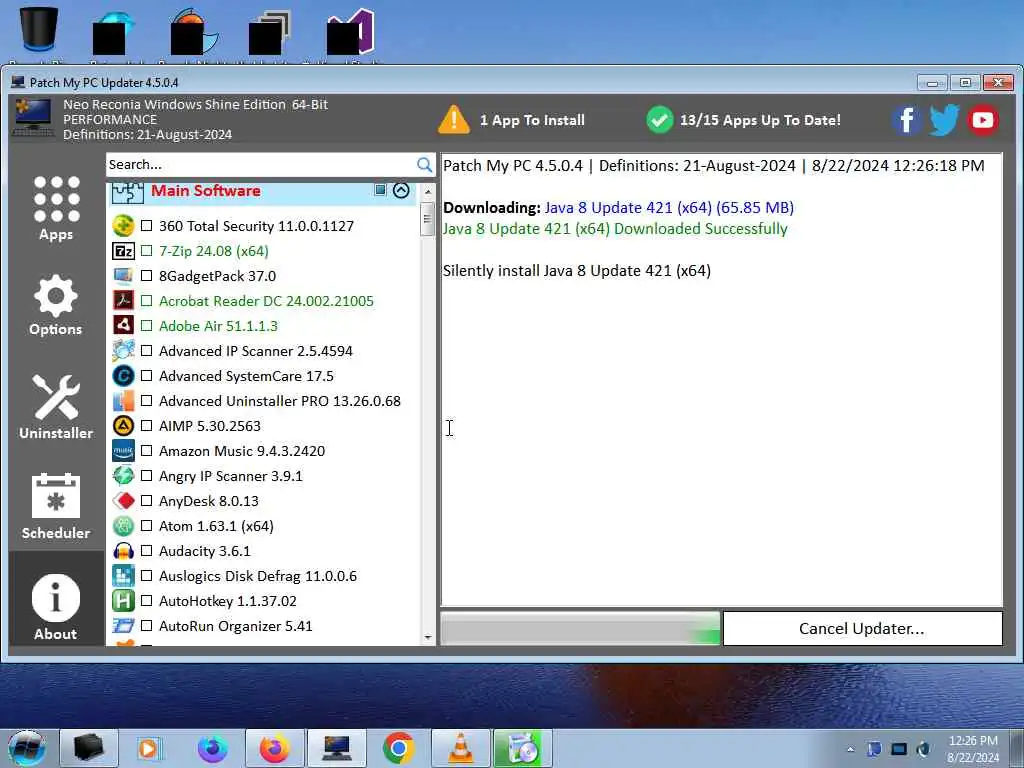The height and width of the screenshot is (768, 1024).
Task: Click the app list scrollbar thumb
Action: coord(428,218)
